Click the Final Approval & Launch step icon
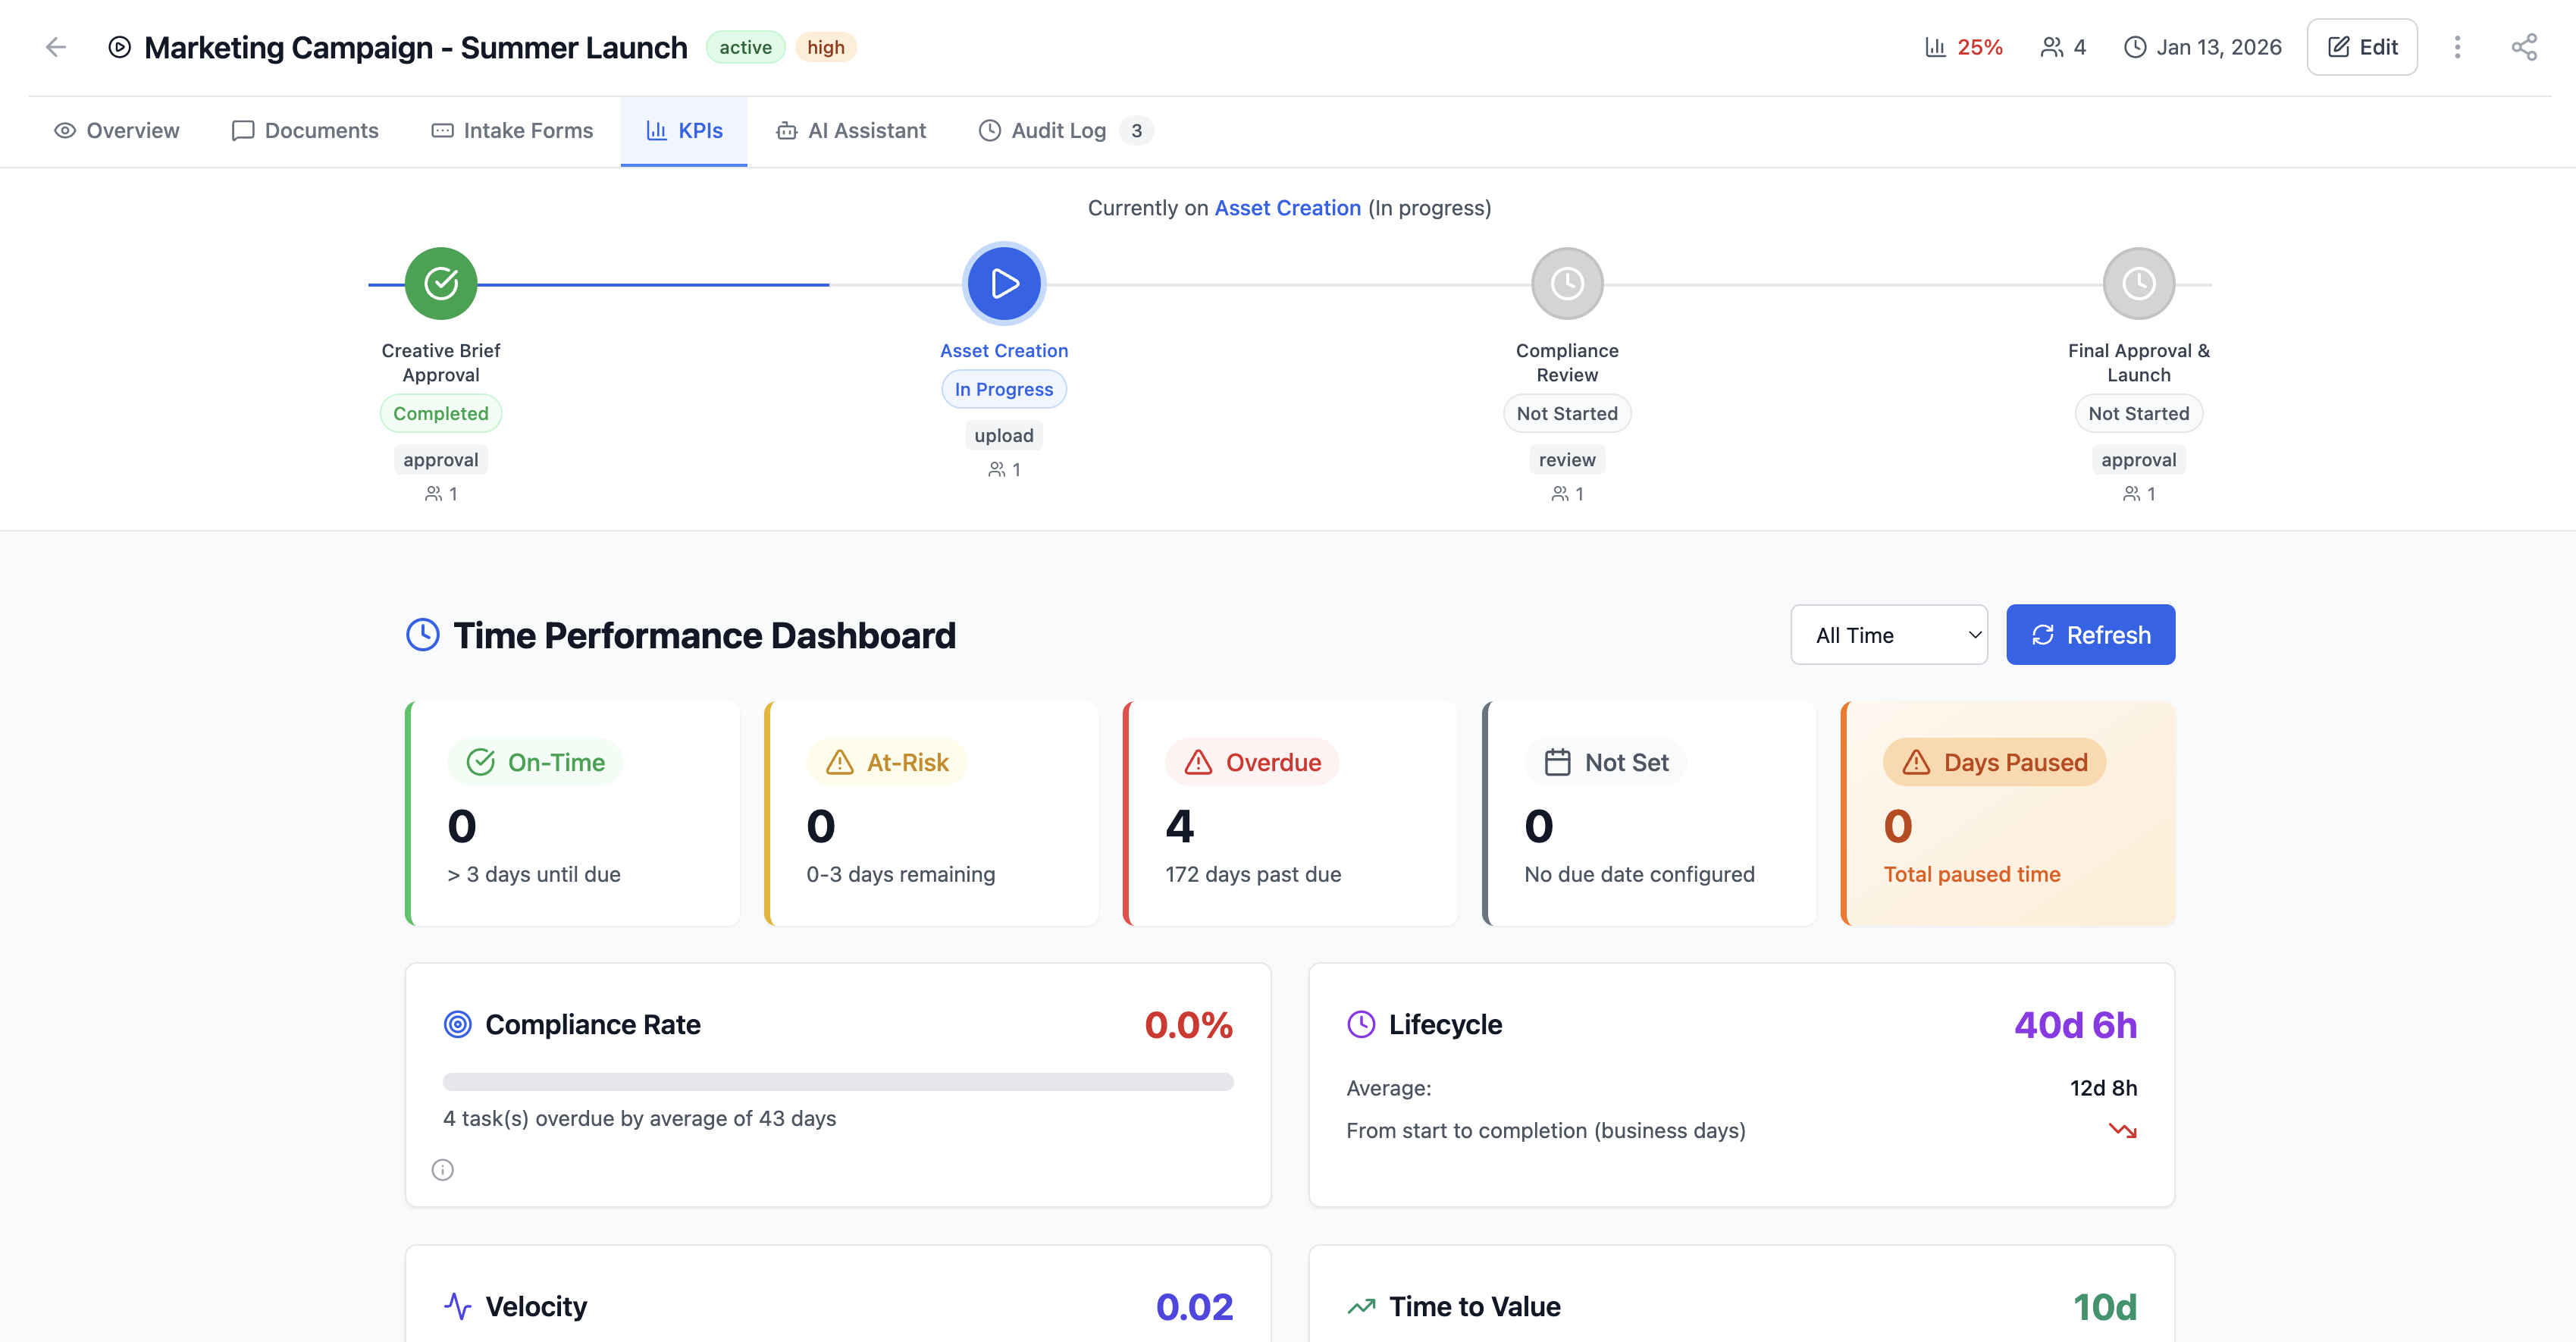 [2138, 284]
